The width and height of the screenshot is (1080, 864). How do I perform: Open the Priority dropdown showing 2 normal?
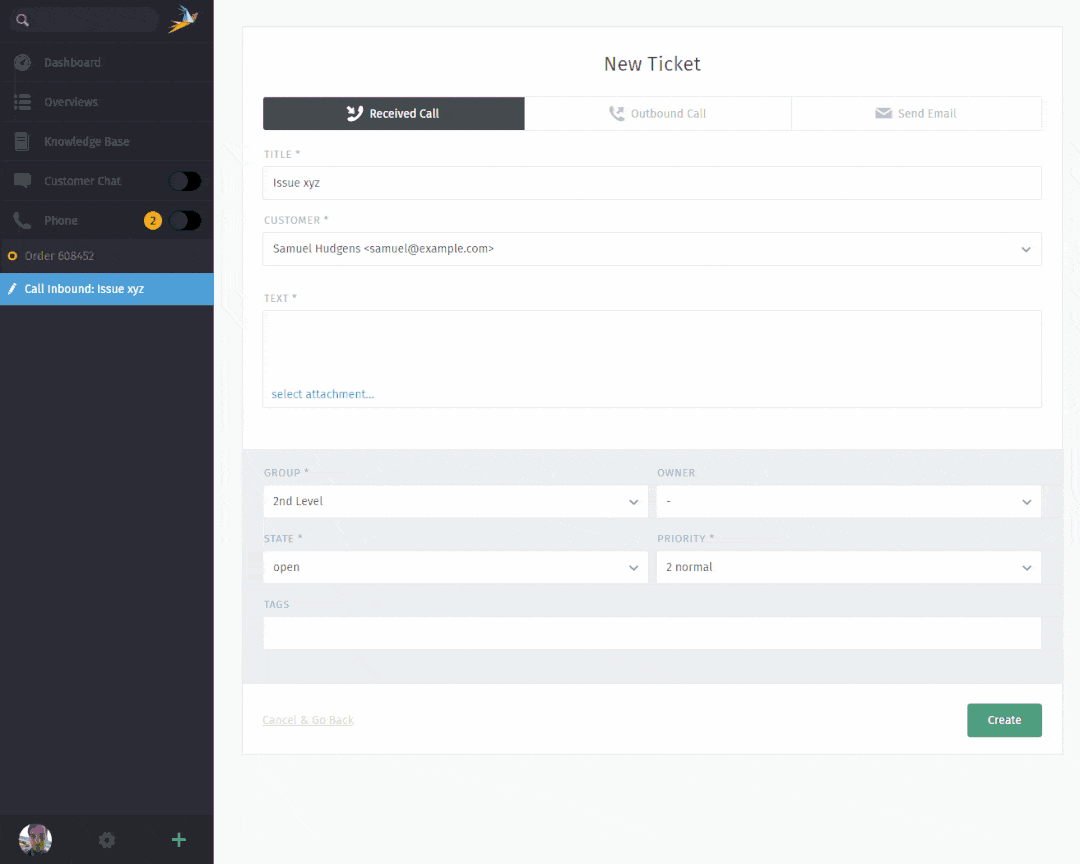pyautogui.click(x=848, y=568)
